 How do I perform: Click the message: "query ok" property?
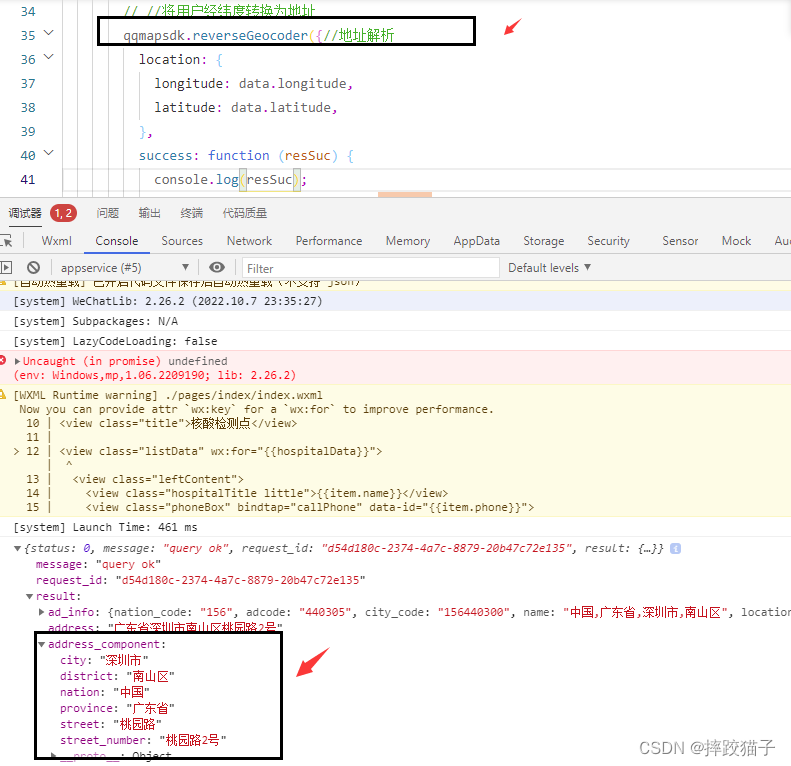pos(98,564)
